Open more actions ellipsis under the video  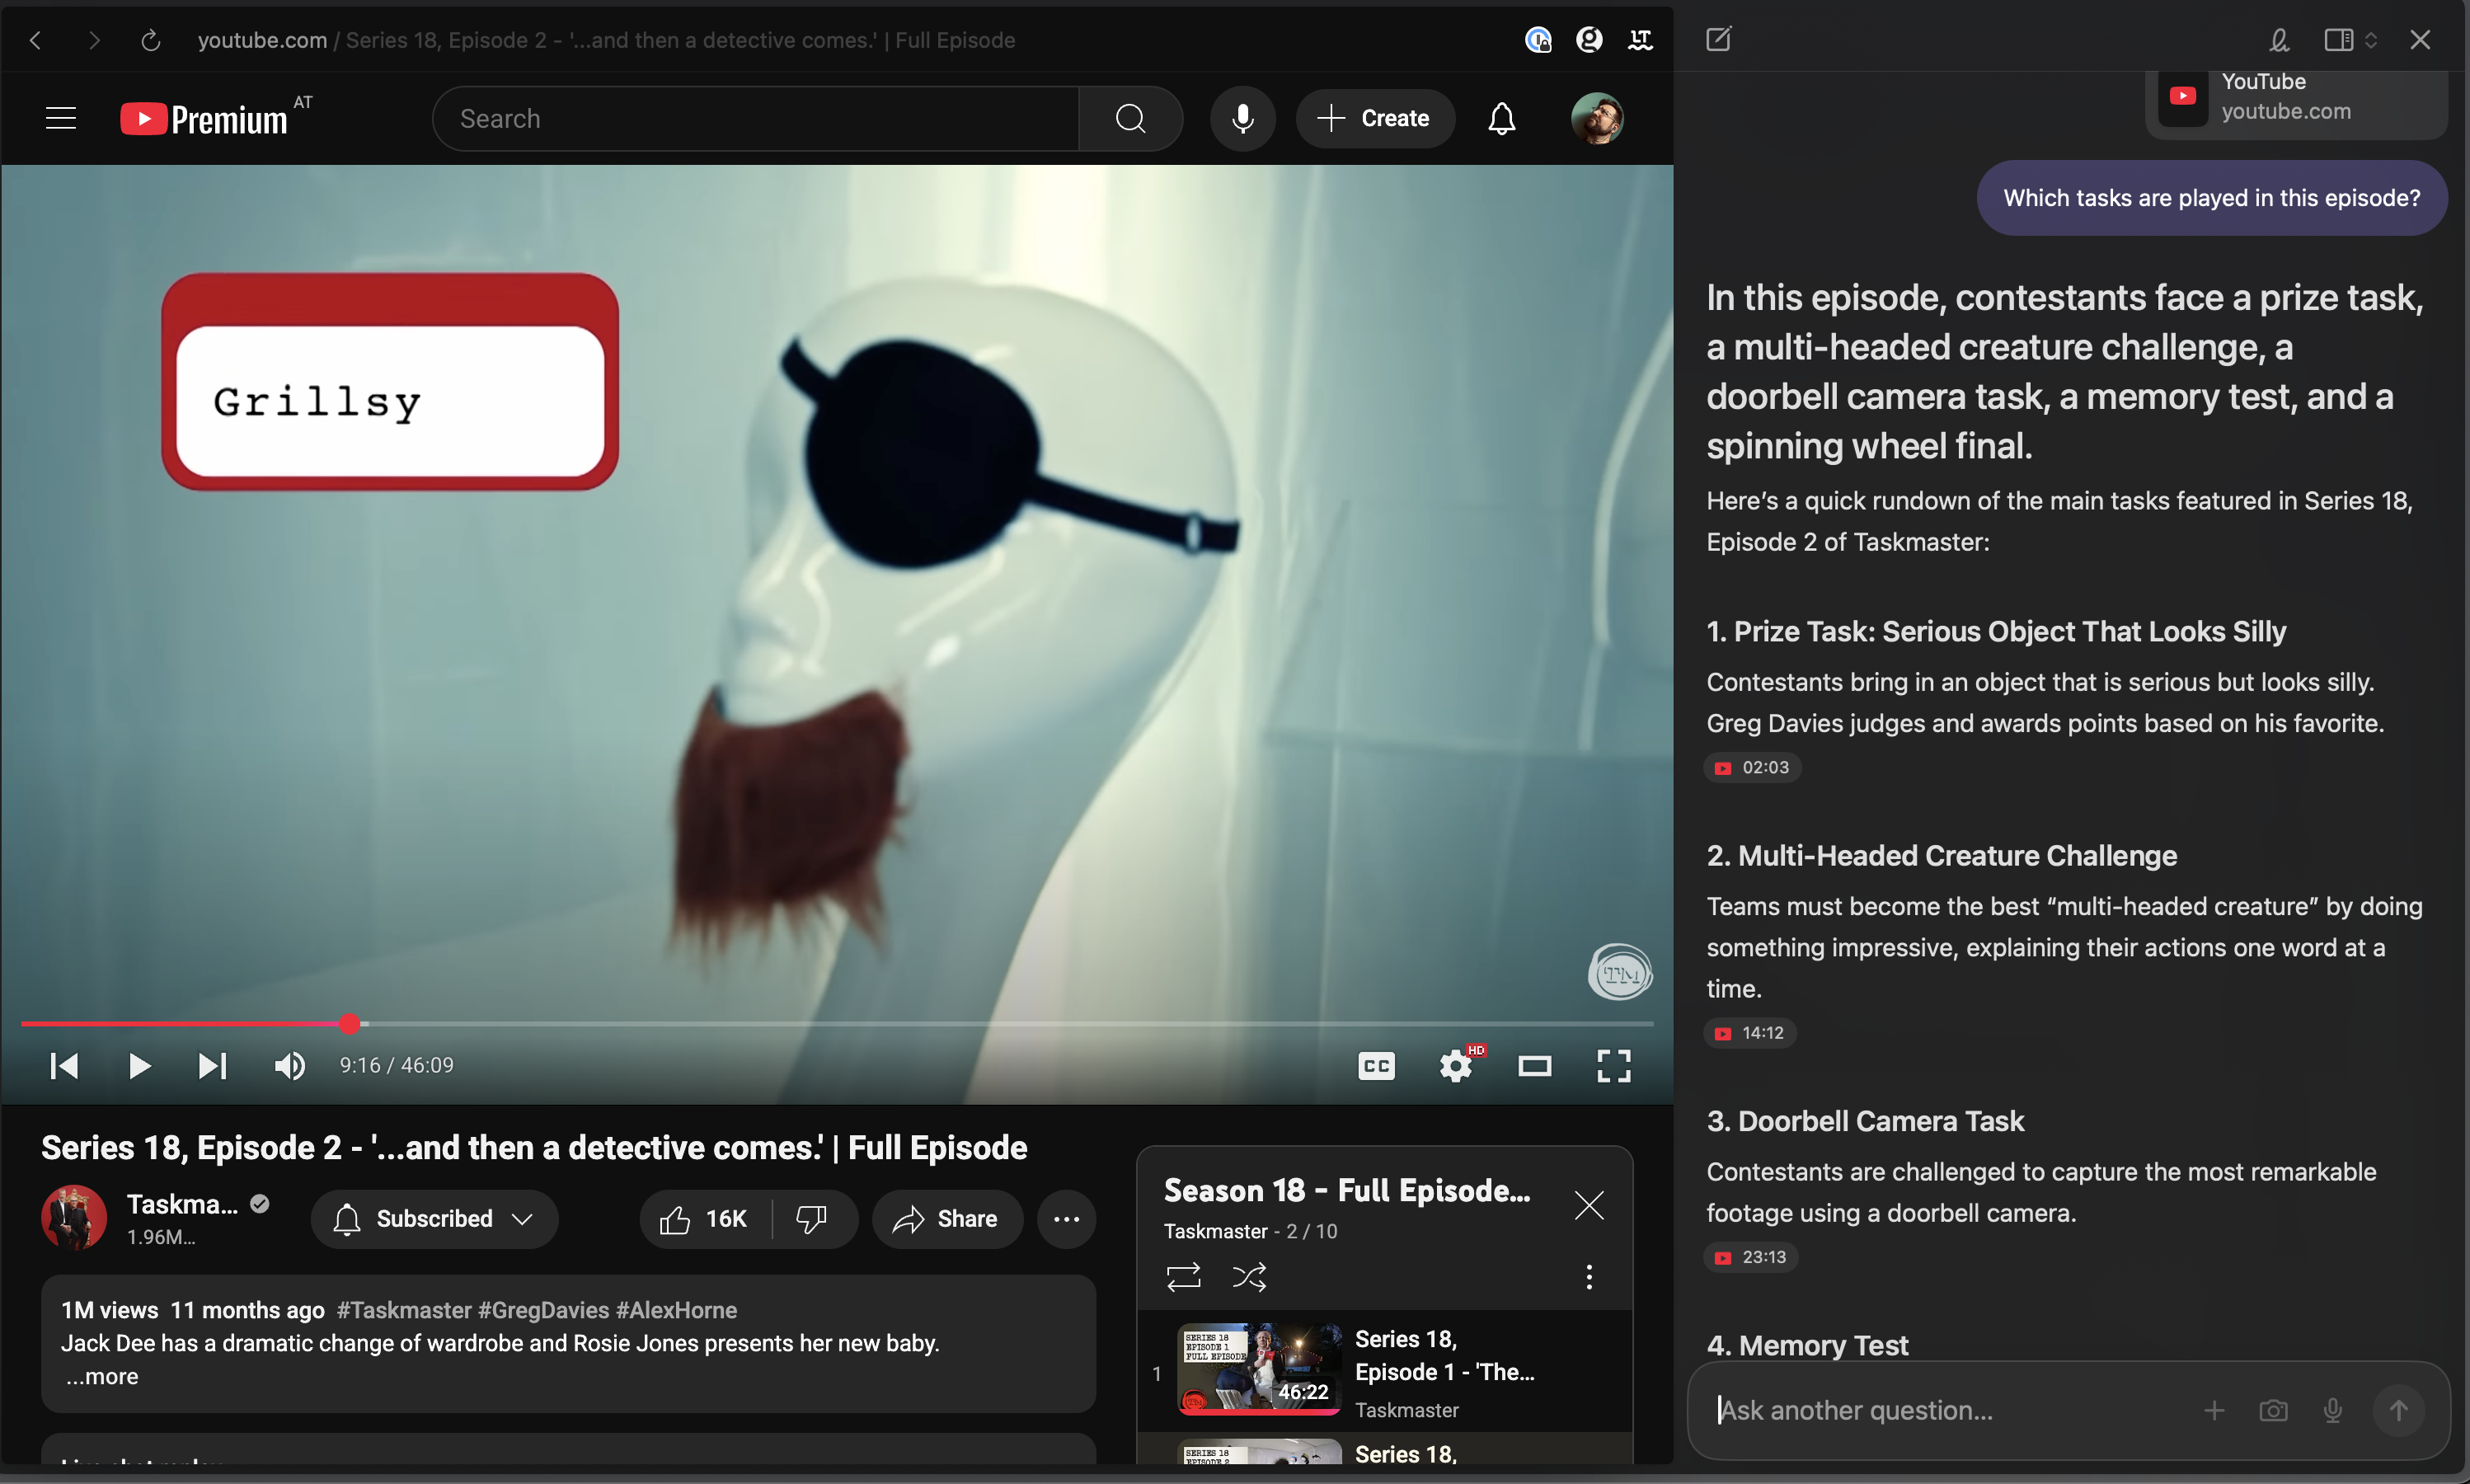(1066, 1219)
